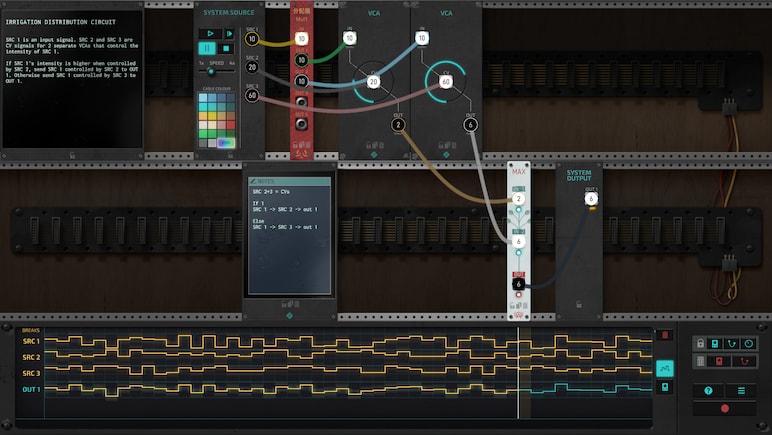The image size is (772, 435).
Task: Toggle the waveform graph view button
Action: (x=665, y=368)
